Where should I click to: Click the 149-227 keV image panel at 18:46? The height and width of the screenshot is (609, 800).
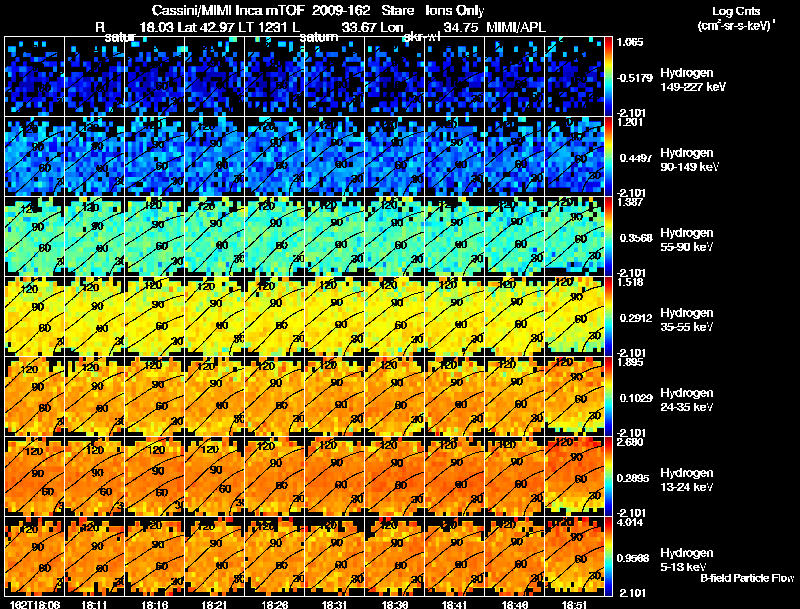click(515, 77)
